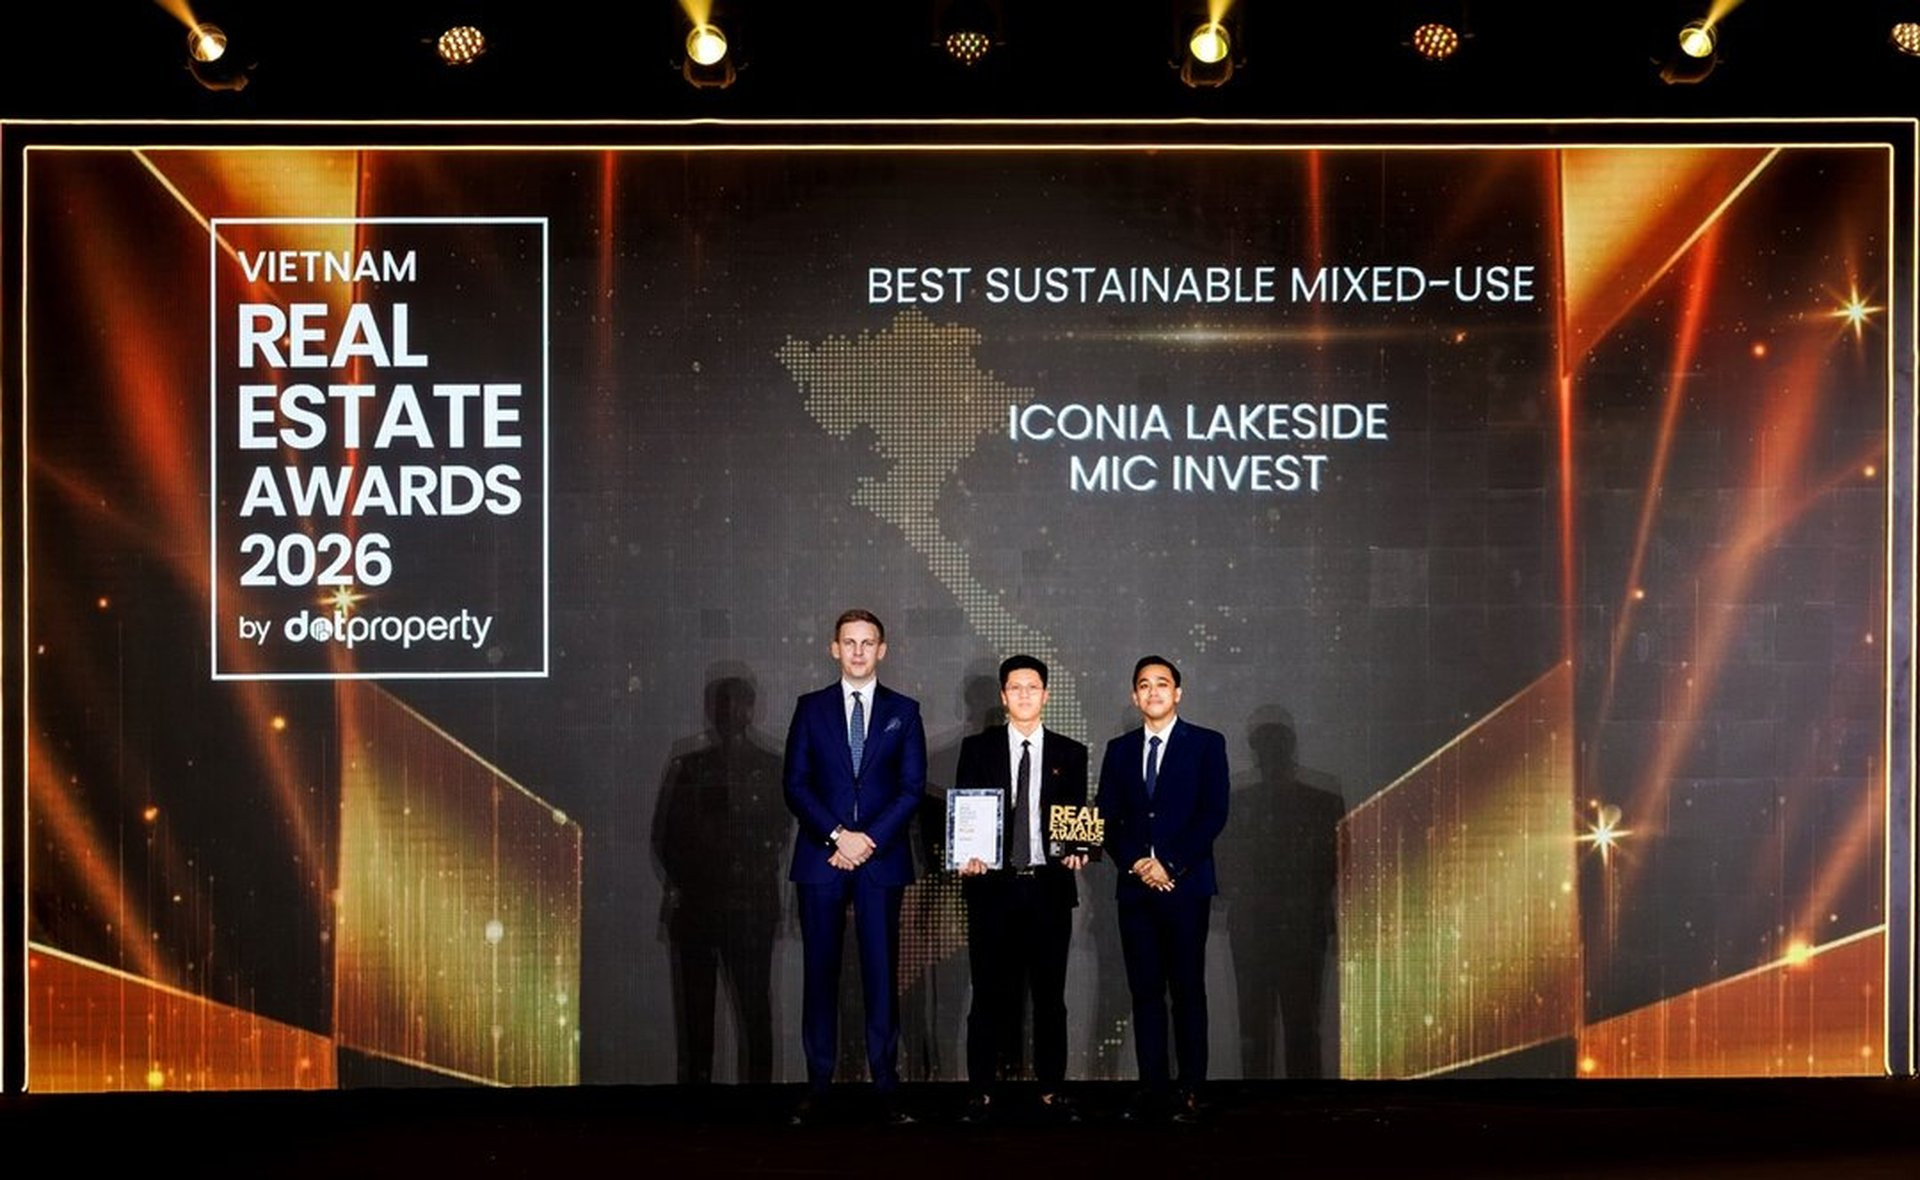
Task: Click the framed certificate held by winner
Action: (974, 829)
